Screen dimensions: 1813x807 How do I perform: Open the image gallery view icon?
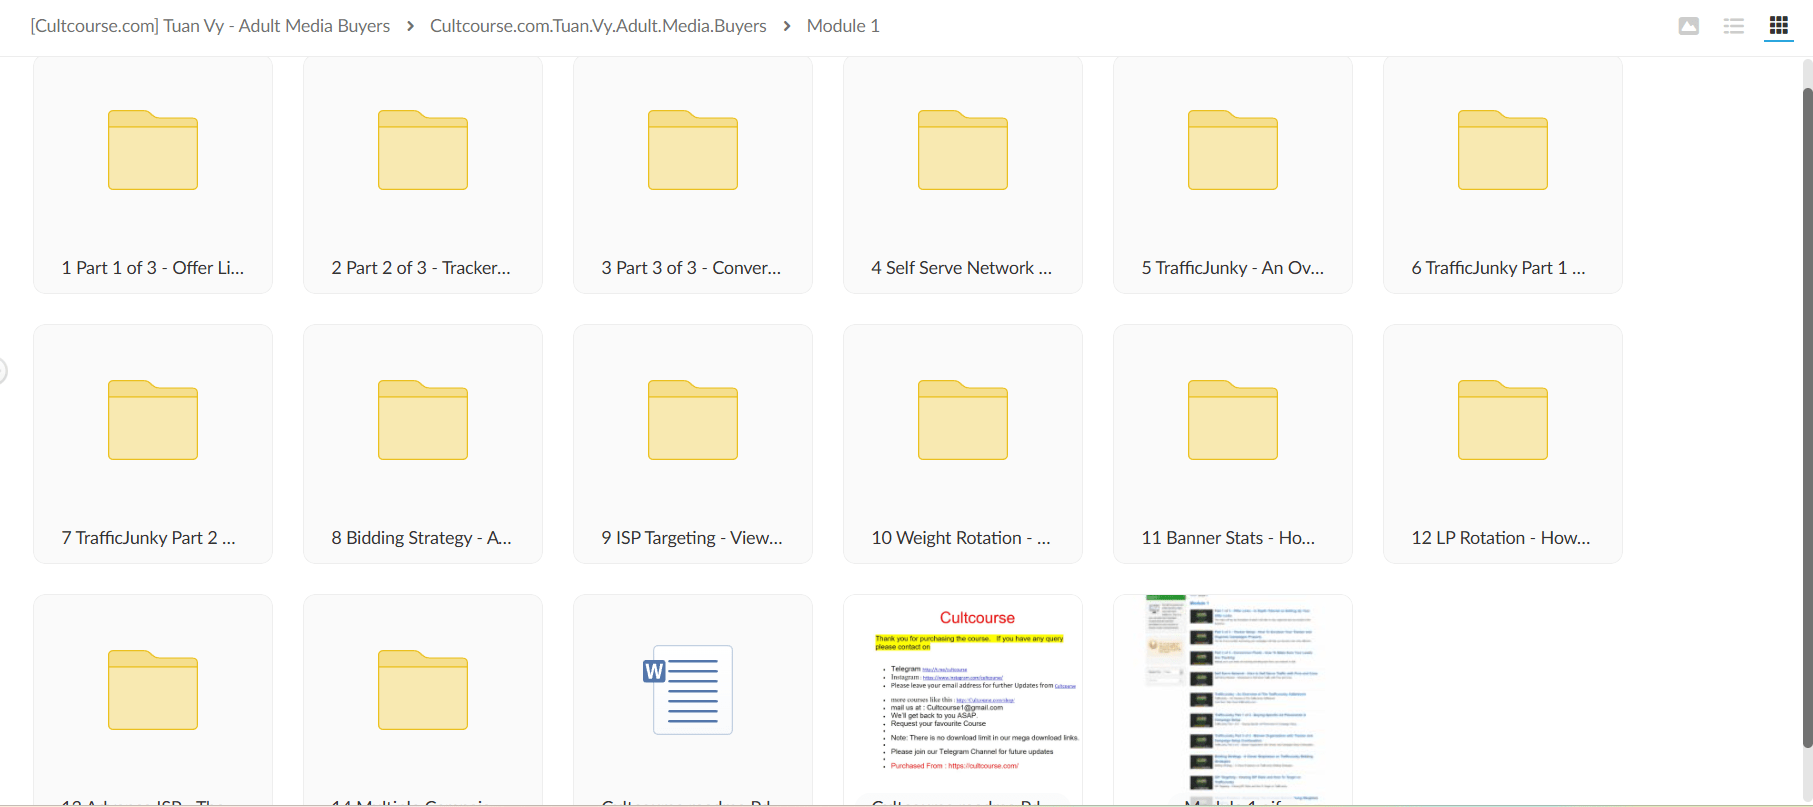(x=1689, y=26)
